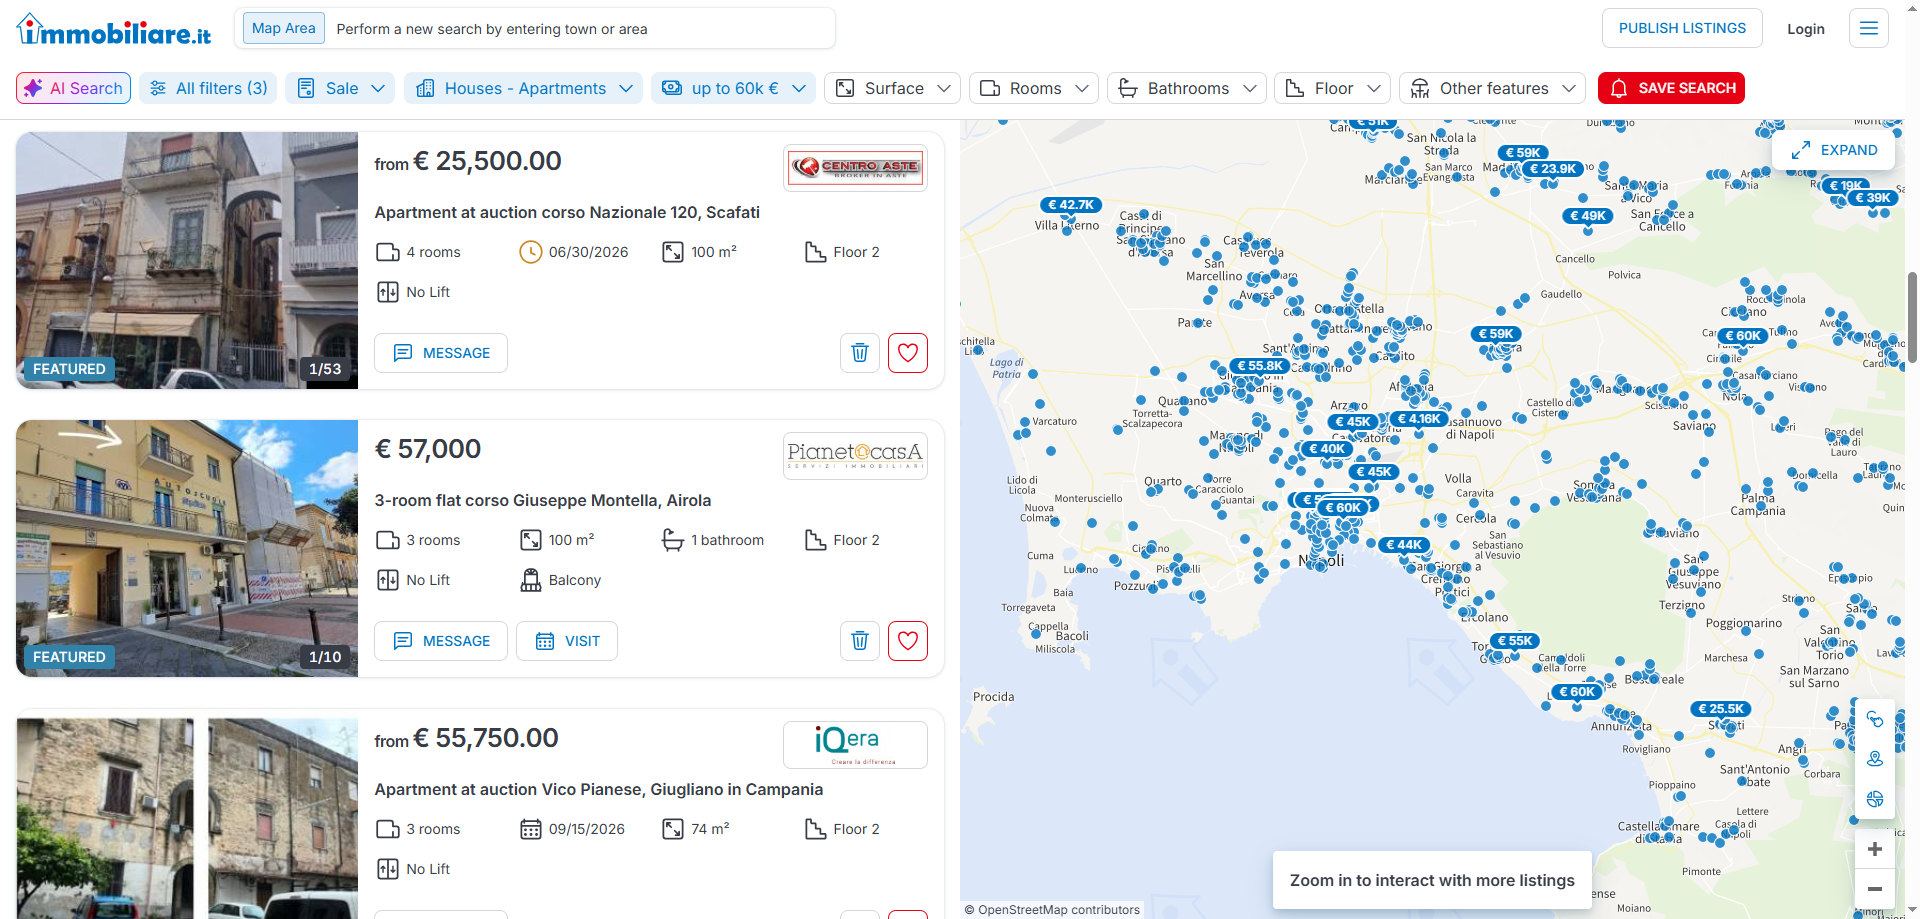Expand the Rooms filter dropdown
The image size is (1920, 919).
click(x=1034, y=88)
